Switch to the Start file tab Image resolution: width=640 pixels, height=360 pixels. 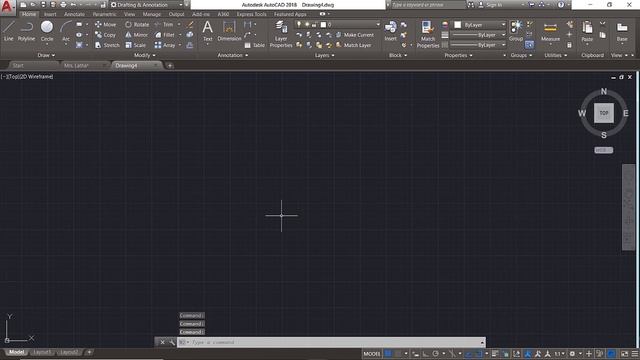point(18,65)
